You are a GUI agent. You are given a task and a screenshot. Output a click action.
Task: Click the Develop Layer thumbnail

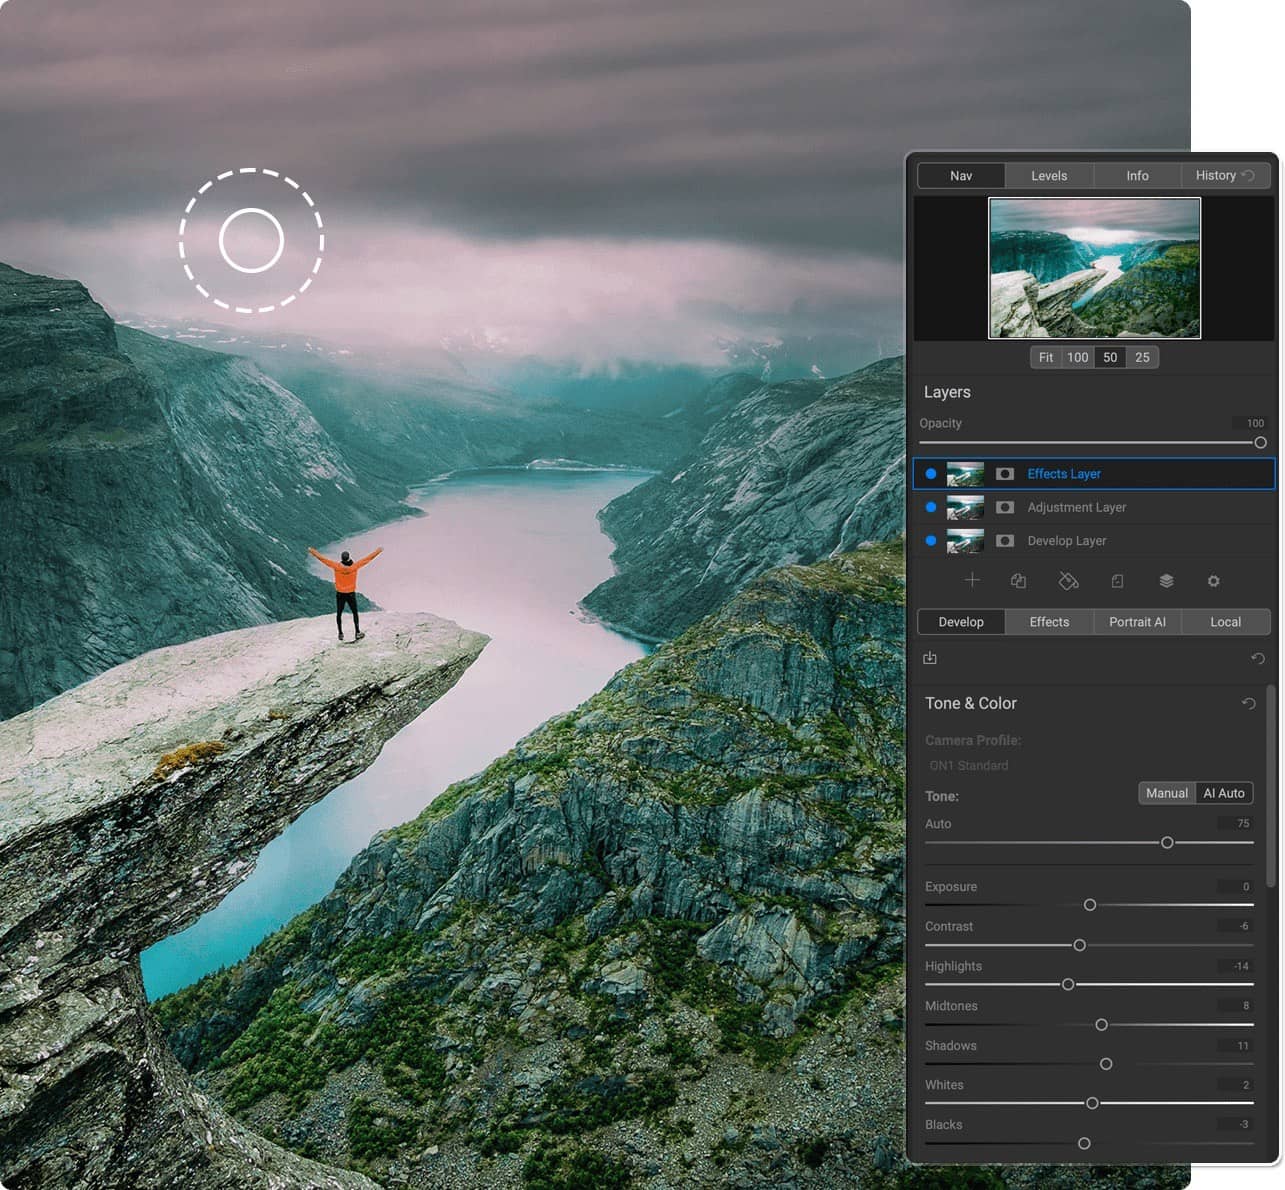965,541
